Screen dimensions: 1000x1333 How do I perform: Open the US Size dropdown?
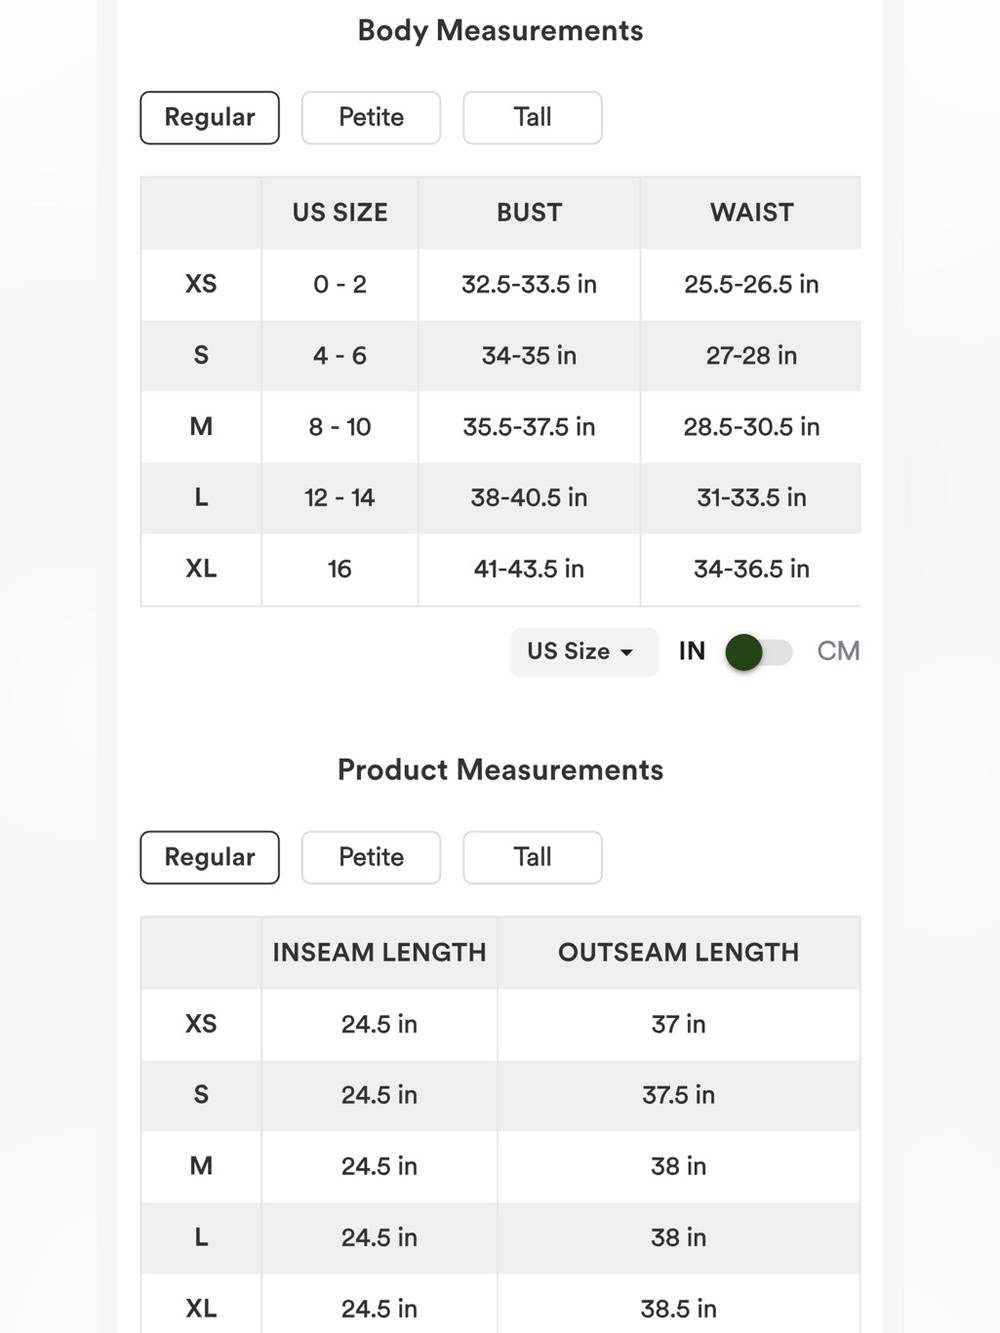coord(584,652)
